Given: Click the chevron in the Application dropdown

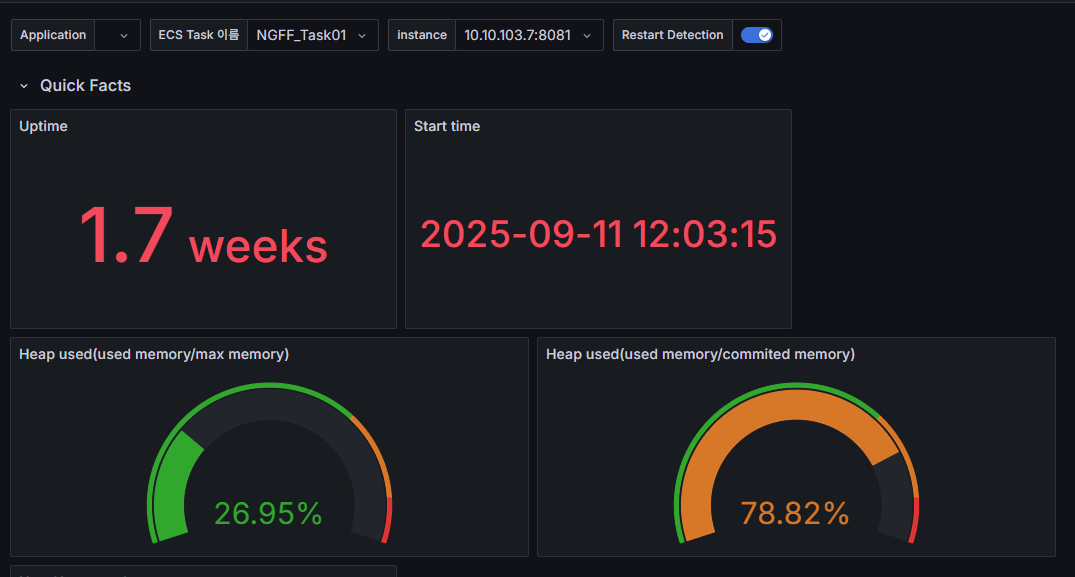Looking at the screenshot, I should click(x=123, y=35).
